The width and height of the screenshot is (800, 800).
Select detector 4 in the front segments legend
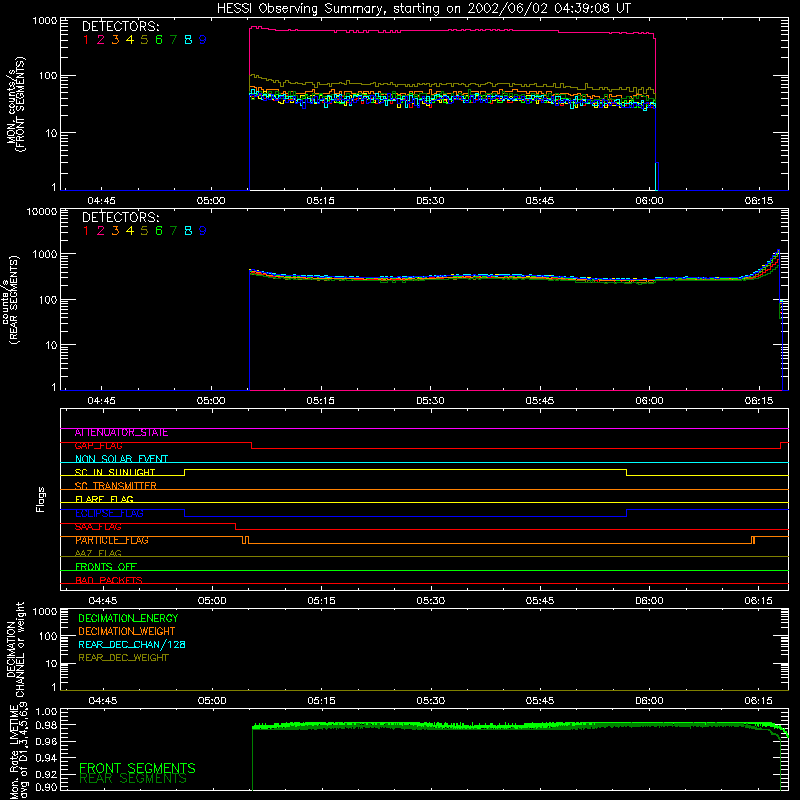coord(130,40)
